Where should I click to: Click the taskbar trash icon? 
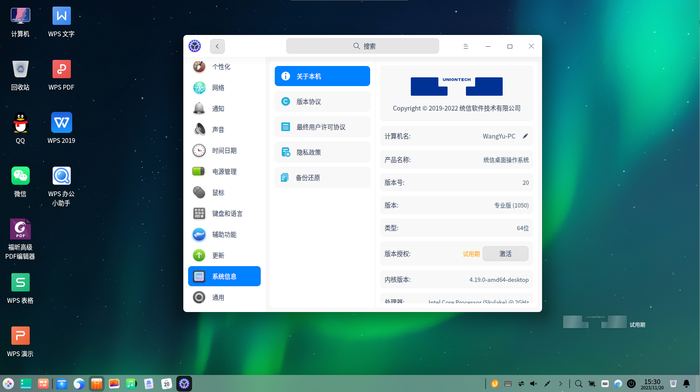(x=673, y=384)
